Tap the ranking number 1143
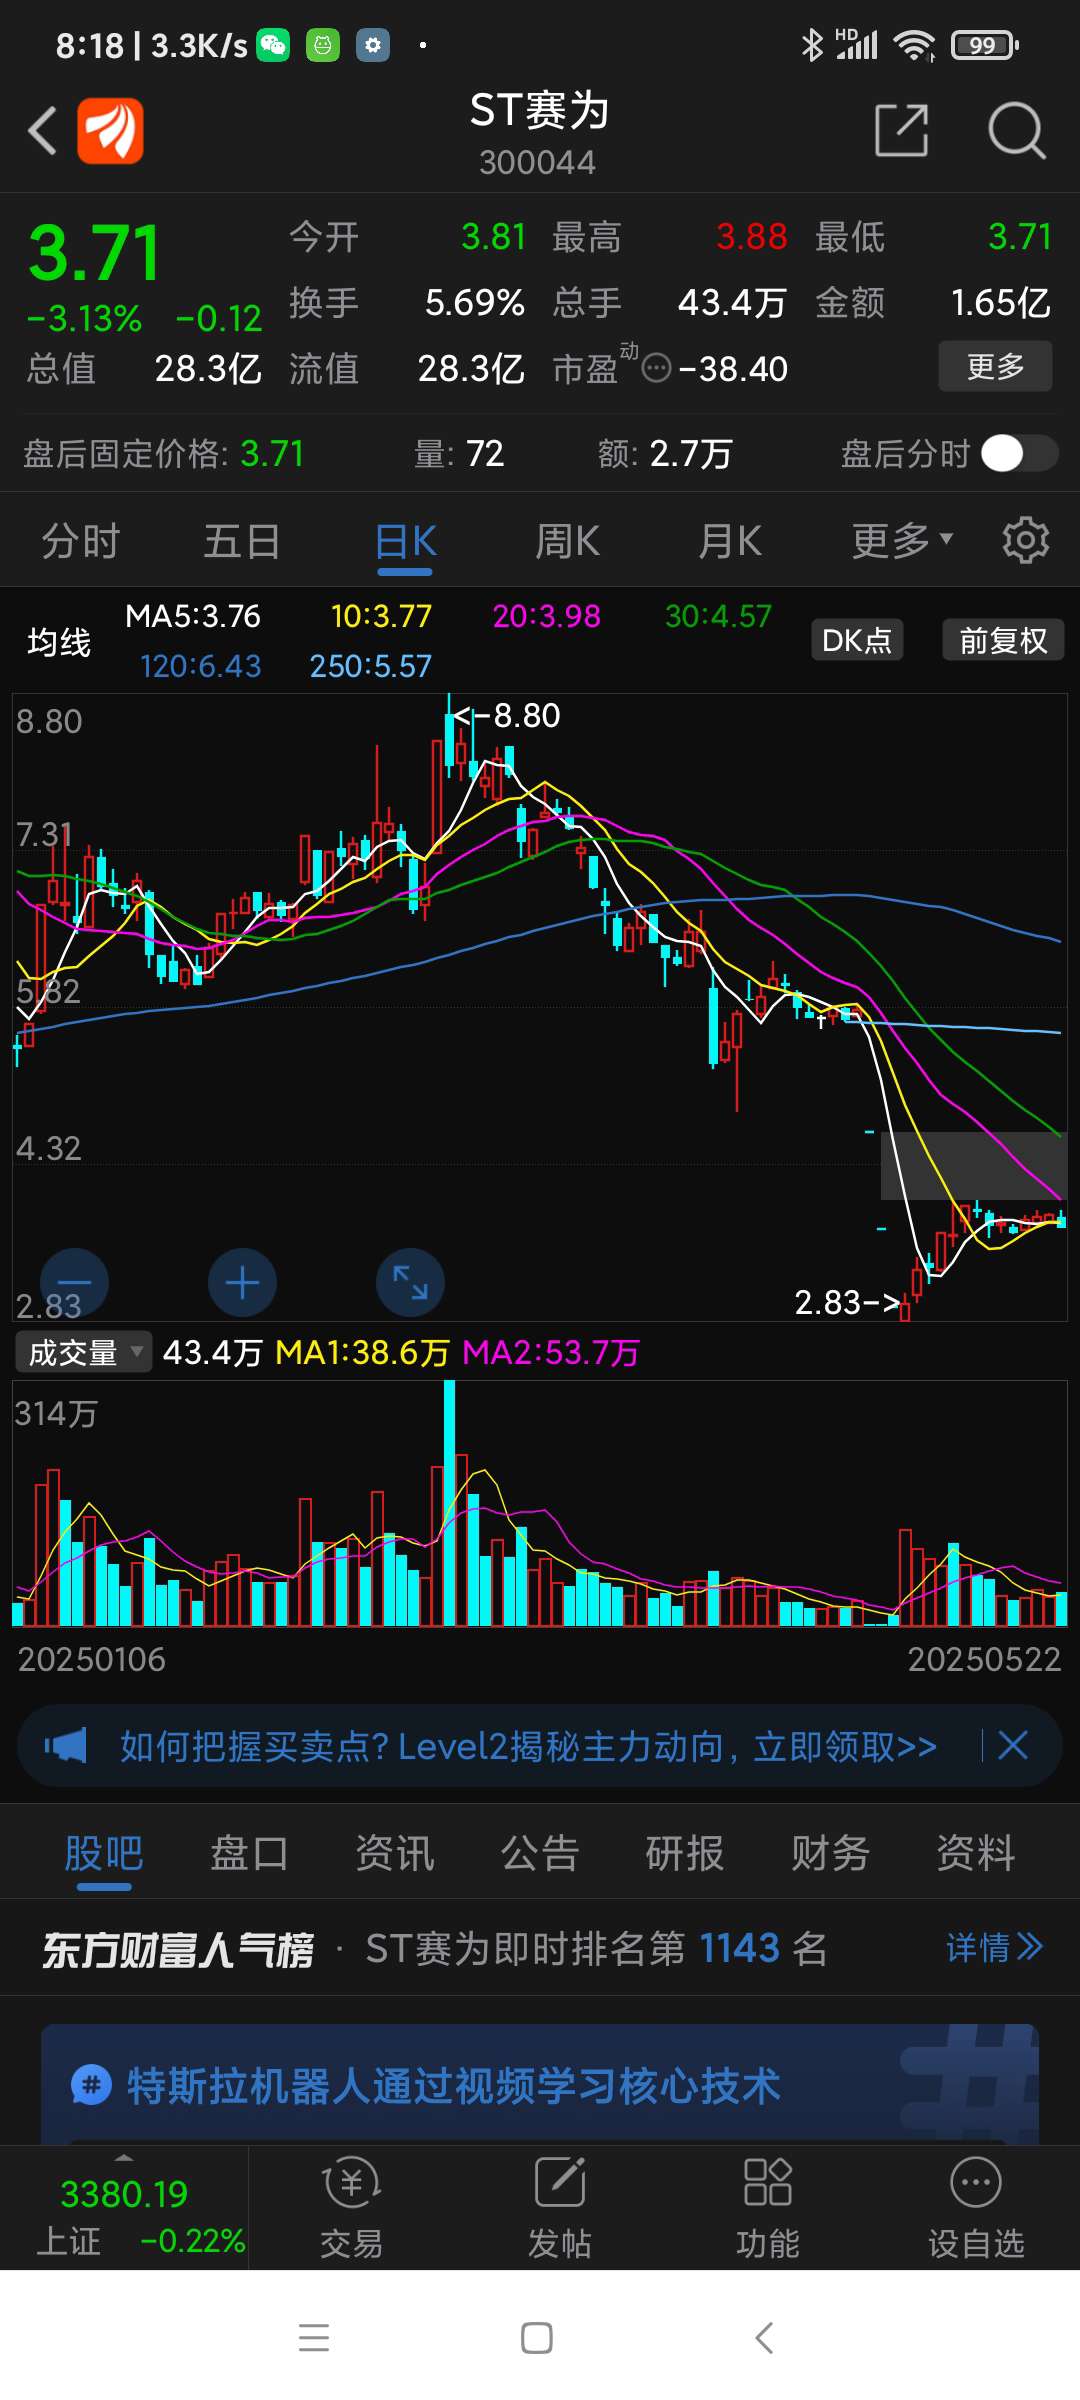The image size is (1080, 2400). coord(740,1947)
